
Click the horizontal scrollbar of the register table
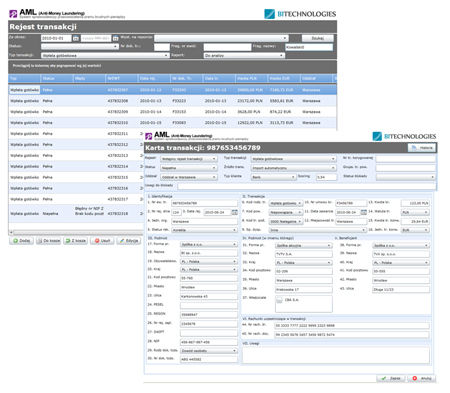click(x=77, y=232)
